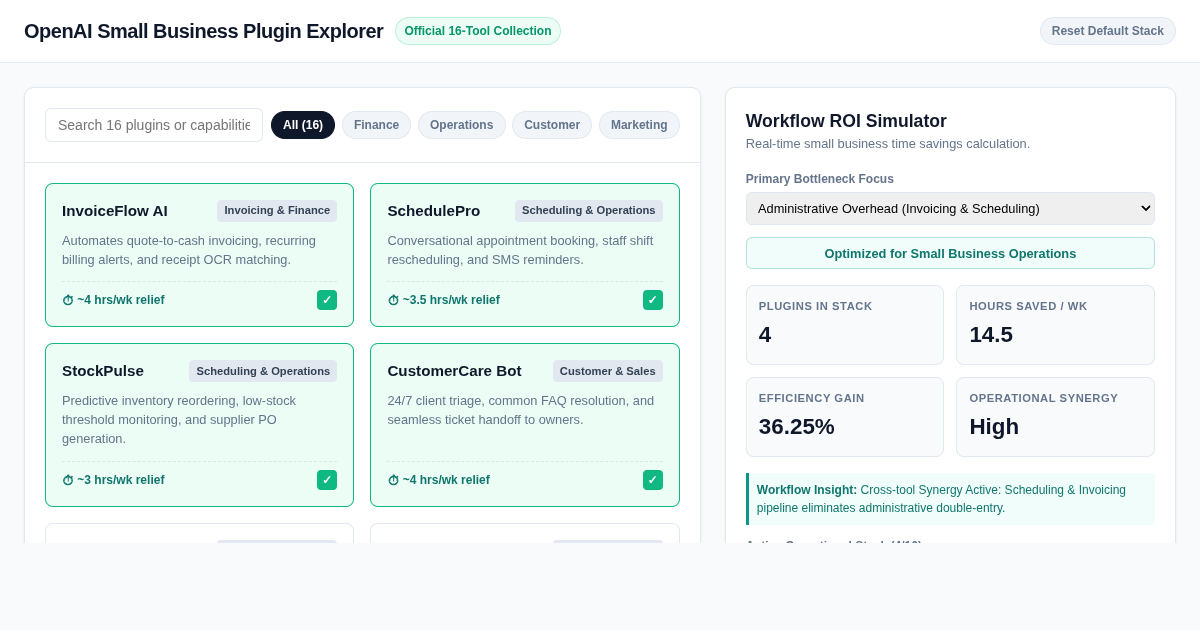Toggle the InvoiceFlow AI checkbox
The width and height of the screenshot is (1200, 630).
click(x=327, y=300)
